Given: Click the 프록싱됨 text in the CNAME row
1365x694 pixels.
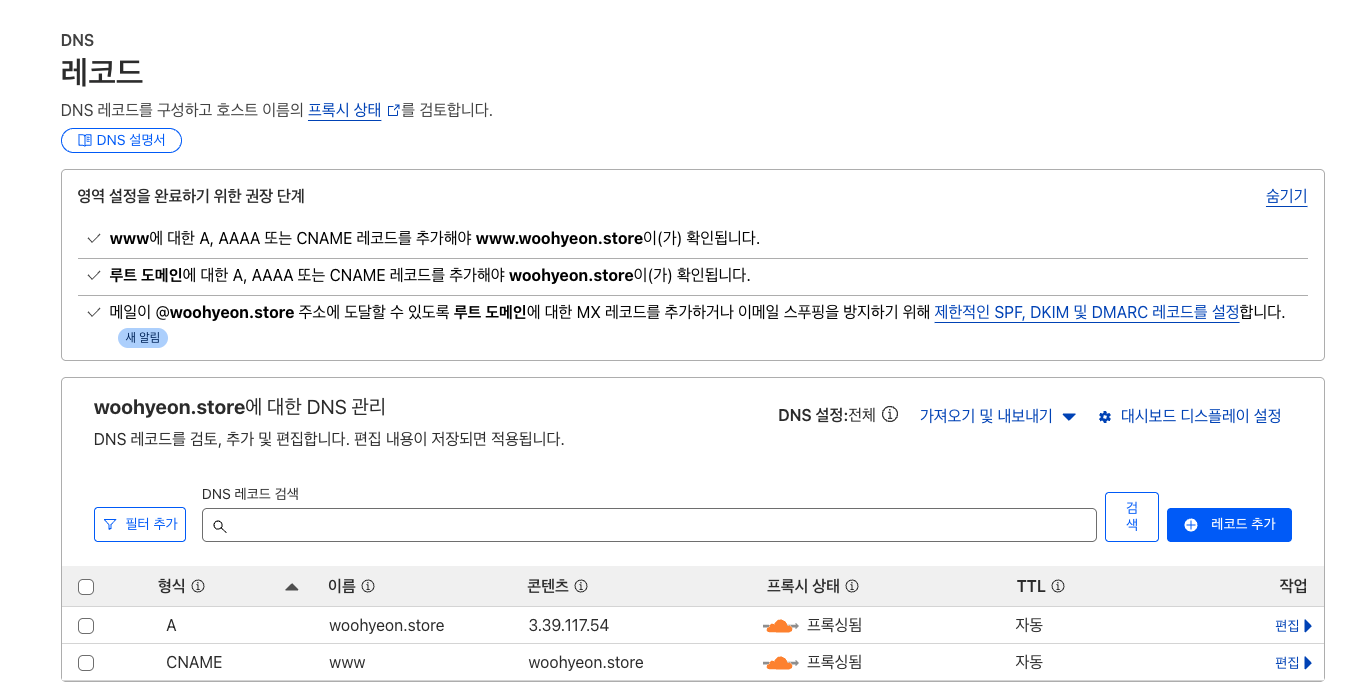Looking at the screenshot, I should coord(835,663).
